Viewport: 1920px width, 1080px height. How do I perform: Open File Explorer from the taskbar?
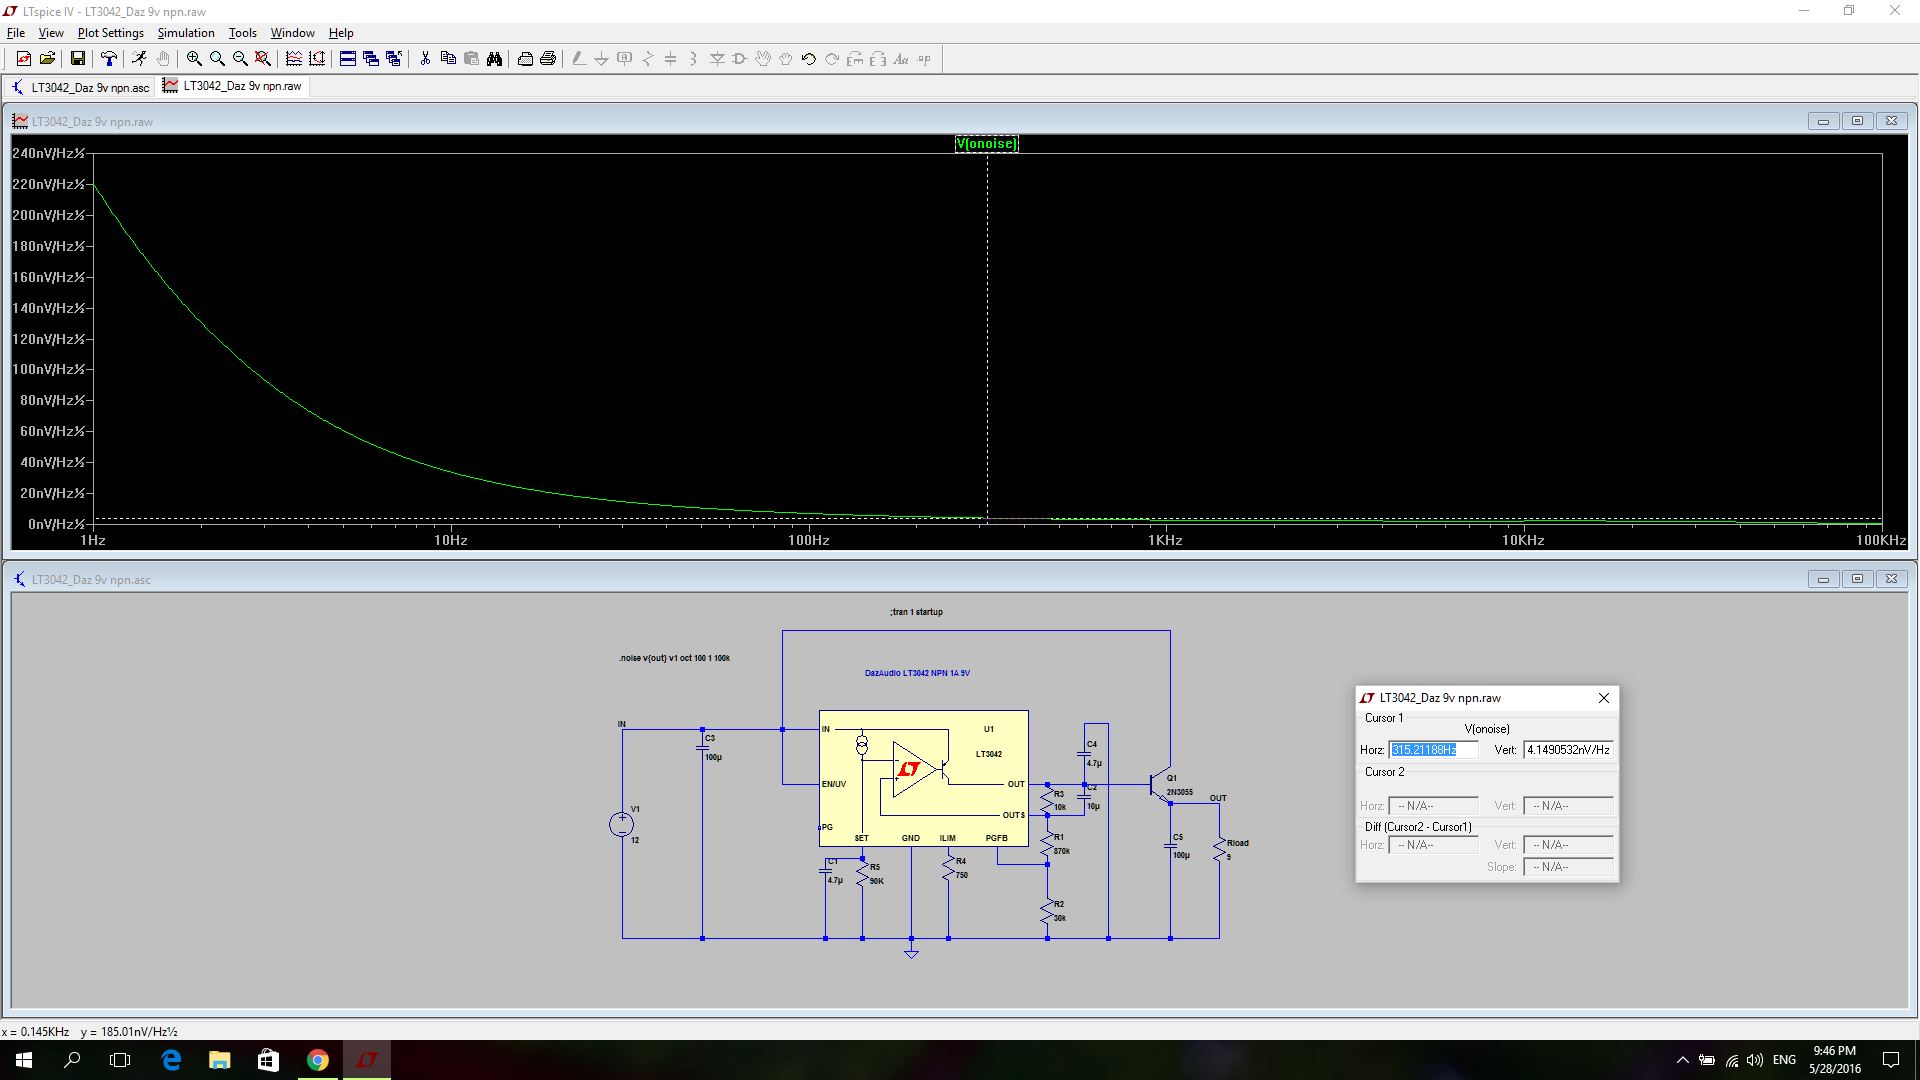(x=219, y=1060)
